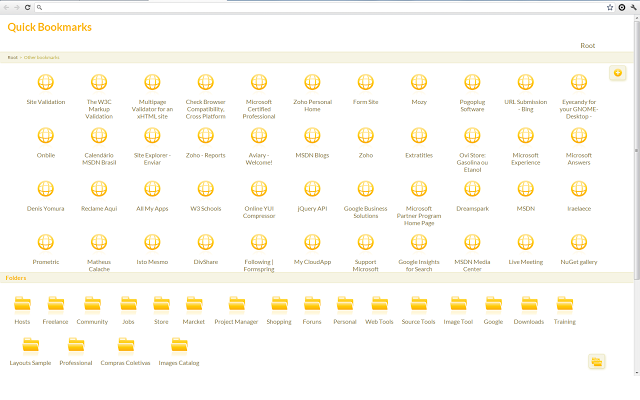Open The W3C Markup Validation bookmark
The image size is (640, 400).
99,96
